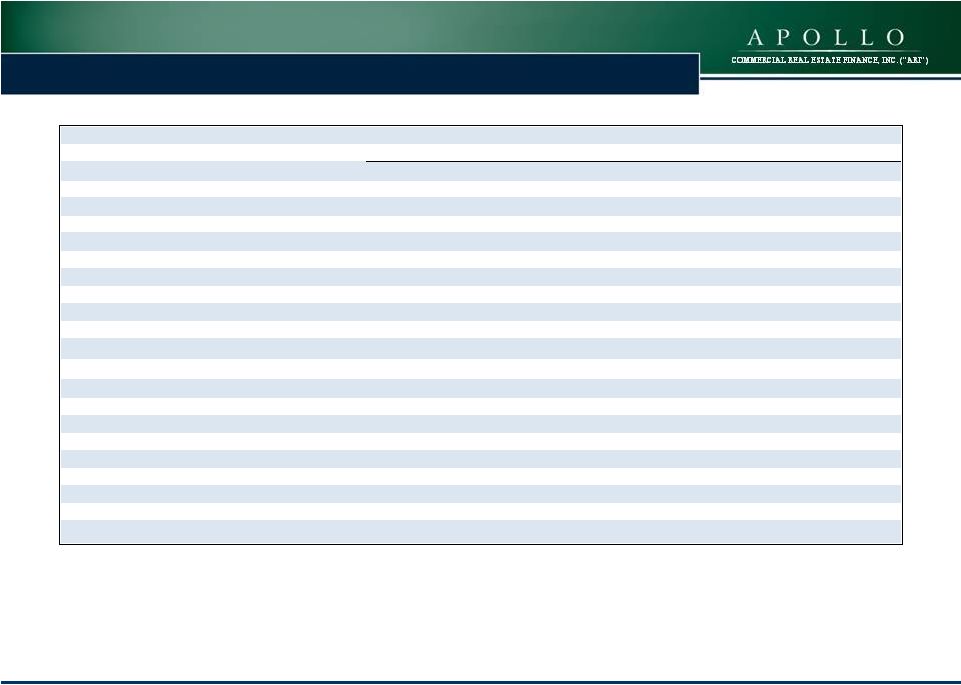
Task: Click the table's upper-left corner
Action: 60,126
